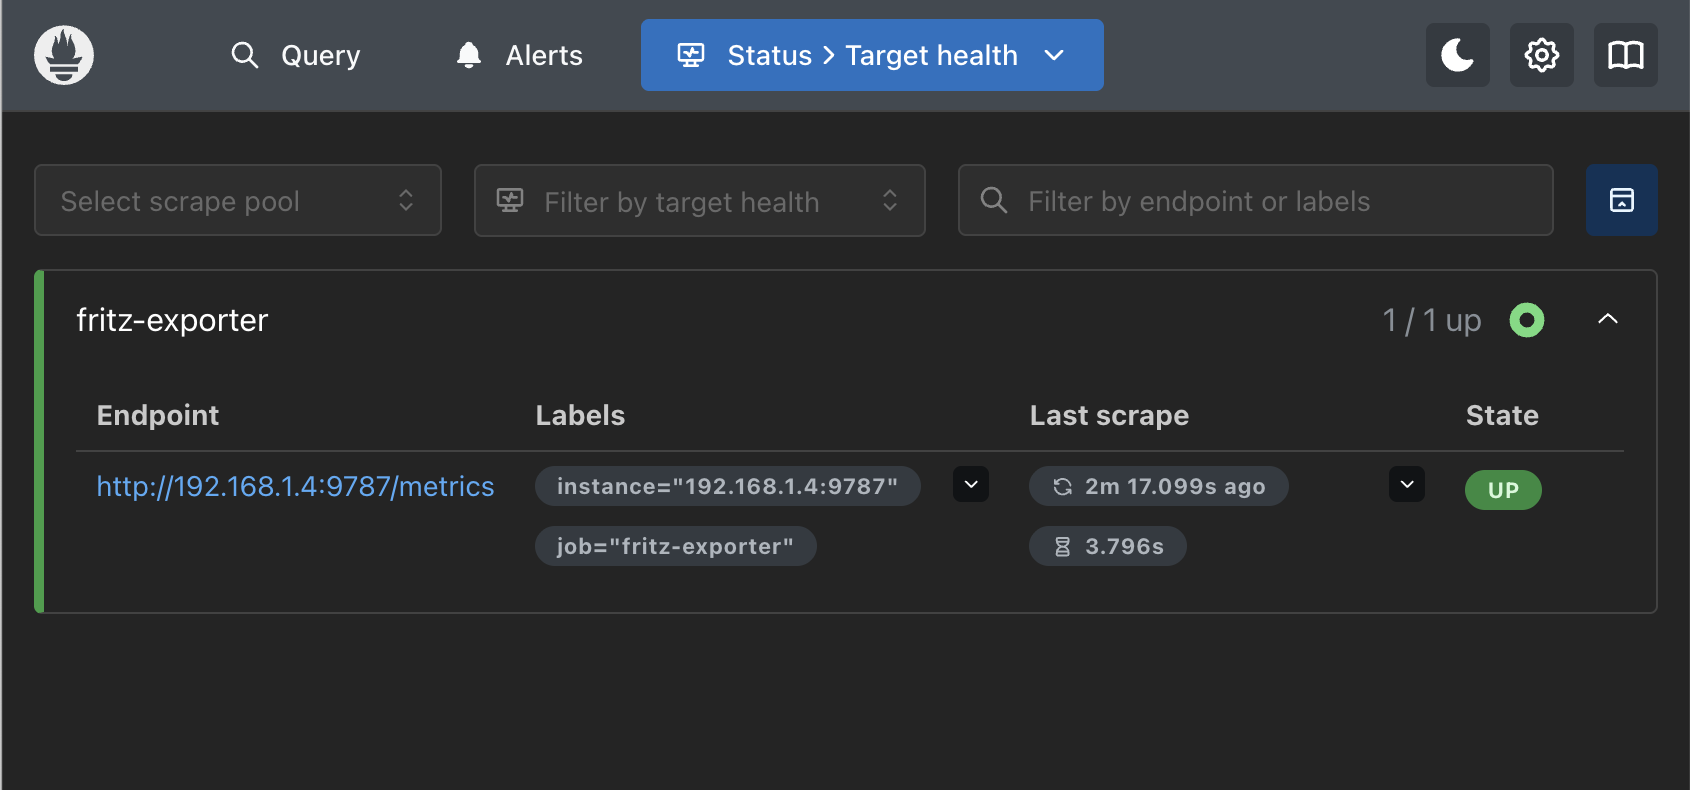This screenshot has width=1690, height=790.
Task: Expand the labels chevron beside instance label
Action: tap(970, 485)
